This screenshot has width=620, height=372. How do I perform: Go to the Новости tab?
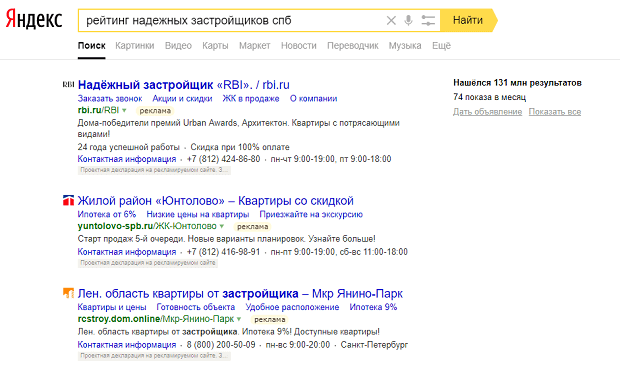(299, 46)
